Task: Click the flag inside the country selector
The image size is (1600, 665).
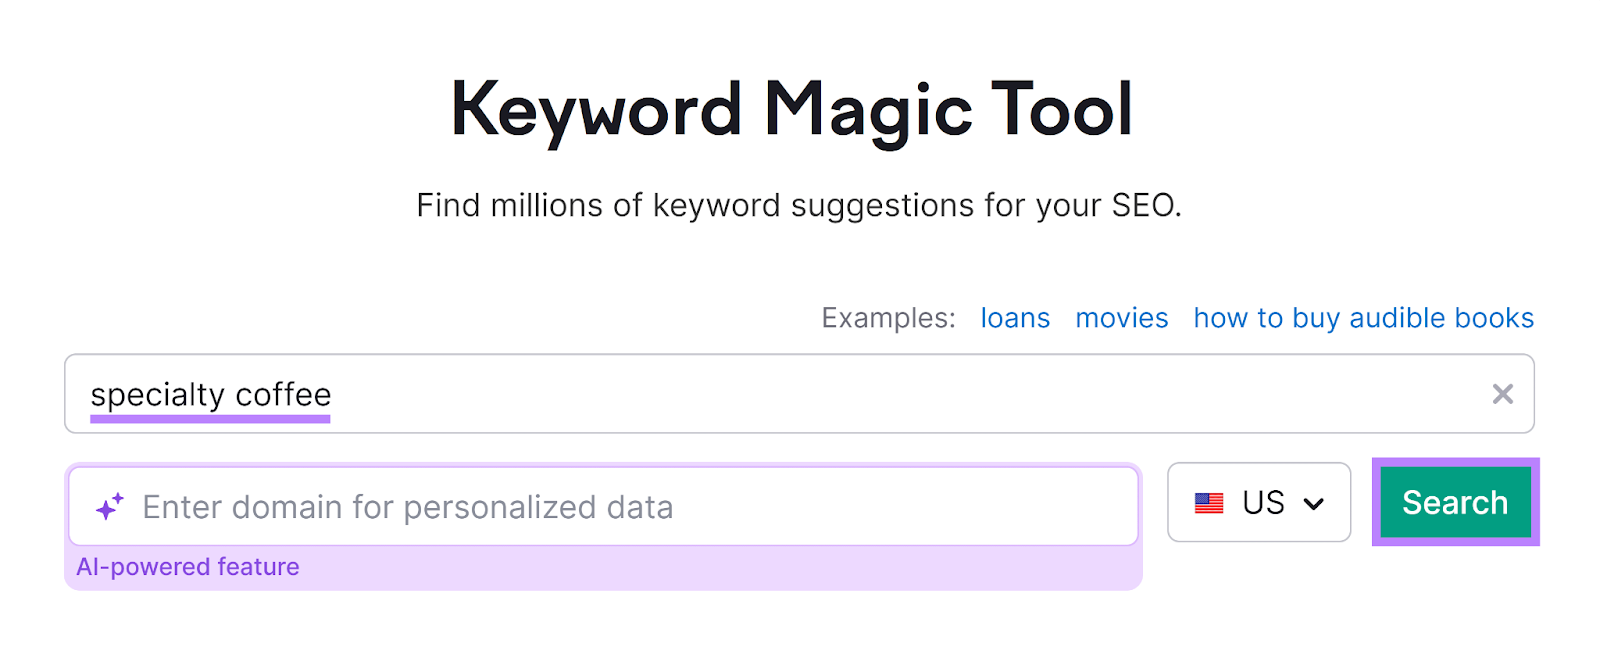Action: pyautogui.click(x=1211, y=503)
